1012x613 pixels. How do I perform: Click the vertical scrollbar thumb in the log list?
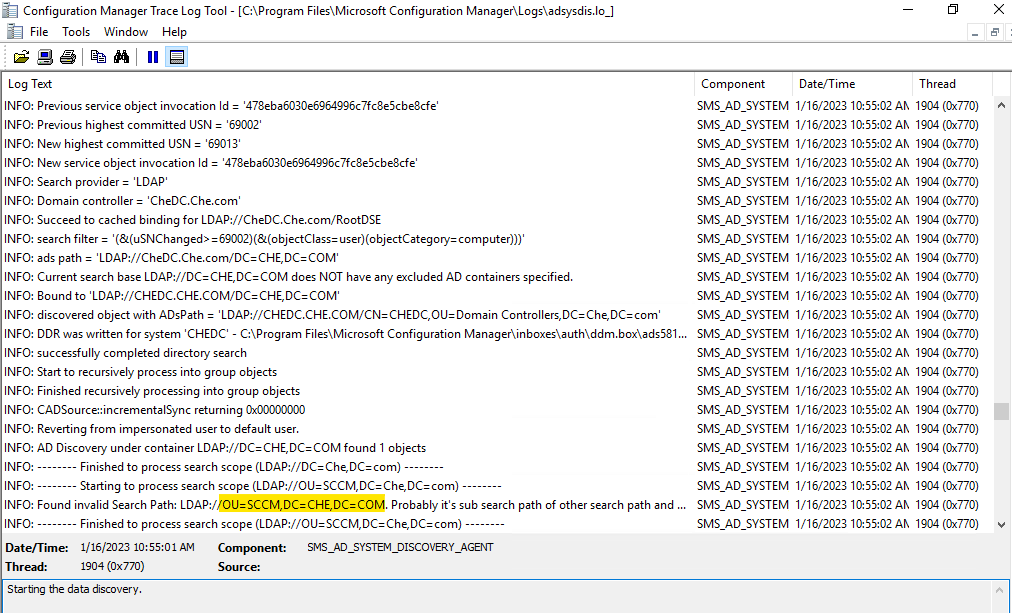1001,411
